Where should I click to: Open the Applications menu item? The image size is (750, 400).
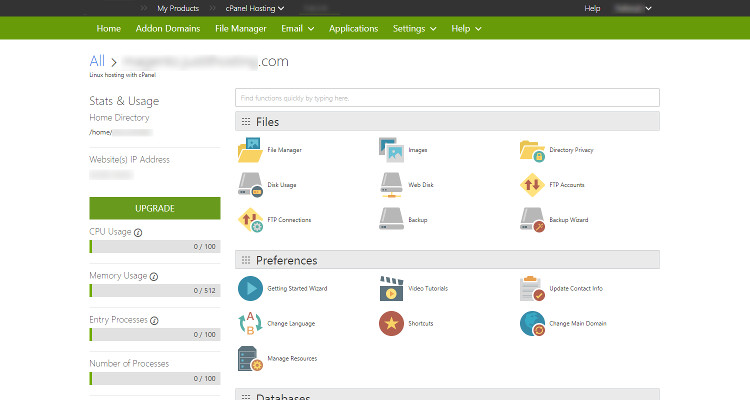click(353, 29)
